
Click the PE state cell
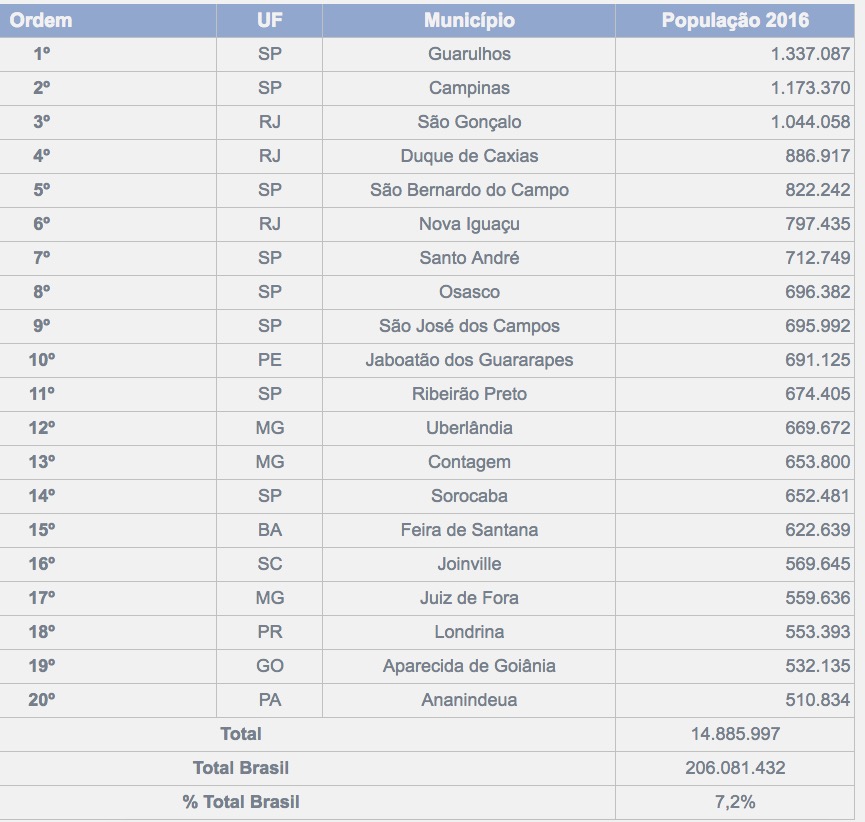(269, 360)
